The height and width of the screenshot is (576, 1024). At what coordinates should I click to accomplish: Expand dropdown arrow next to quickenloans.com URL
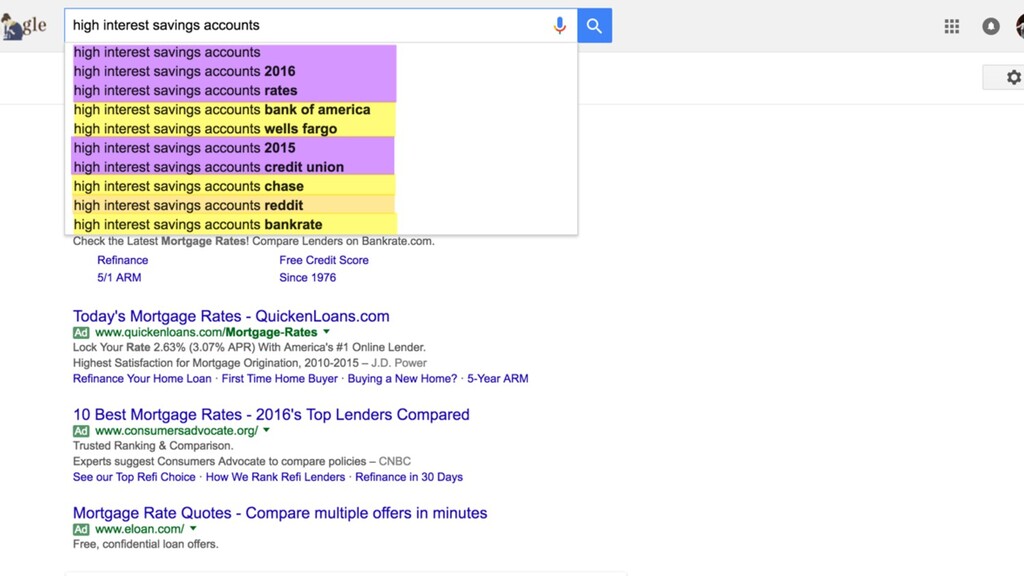click(x=327, y=332)
